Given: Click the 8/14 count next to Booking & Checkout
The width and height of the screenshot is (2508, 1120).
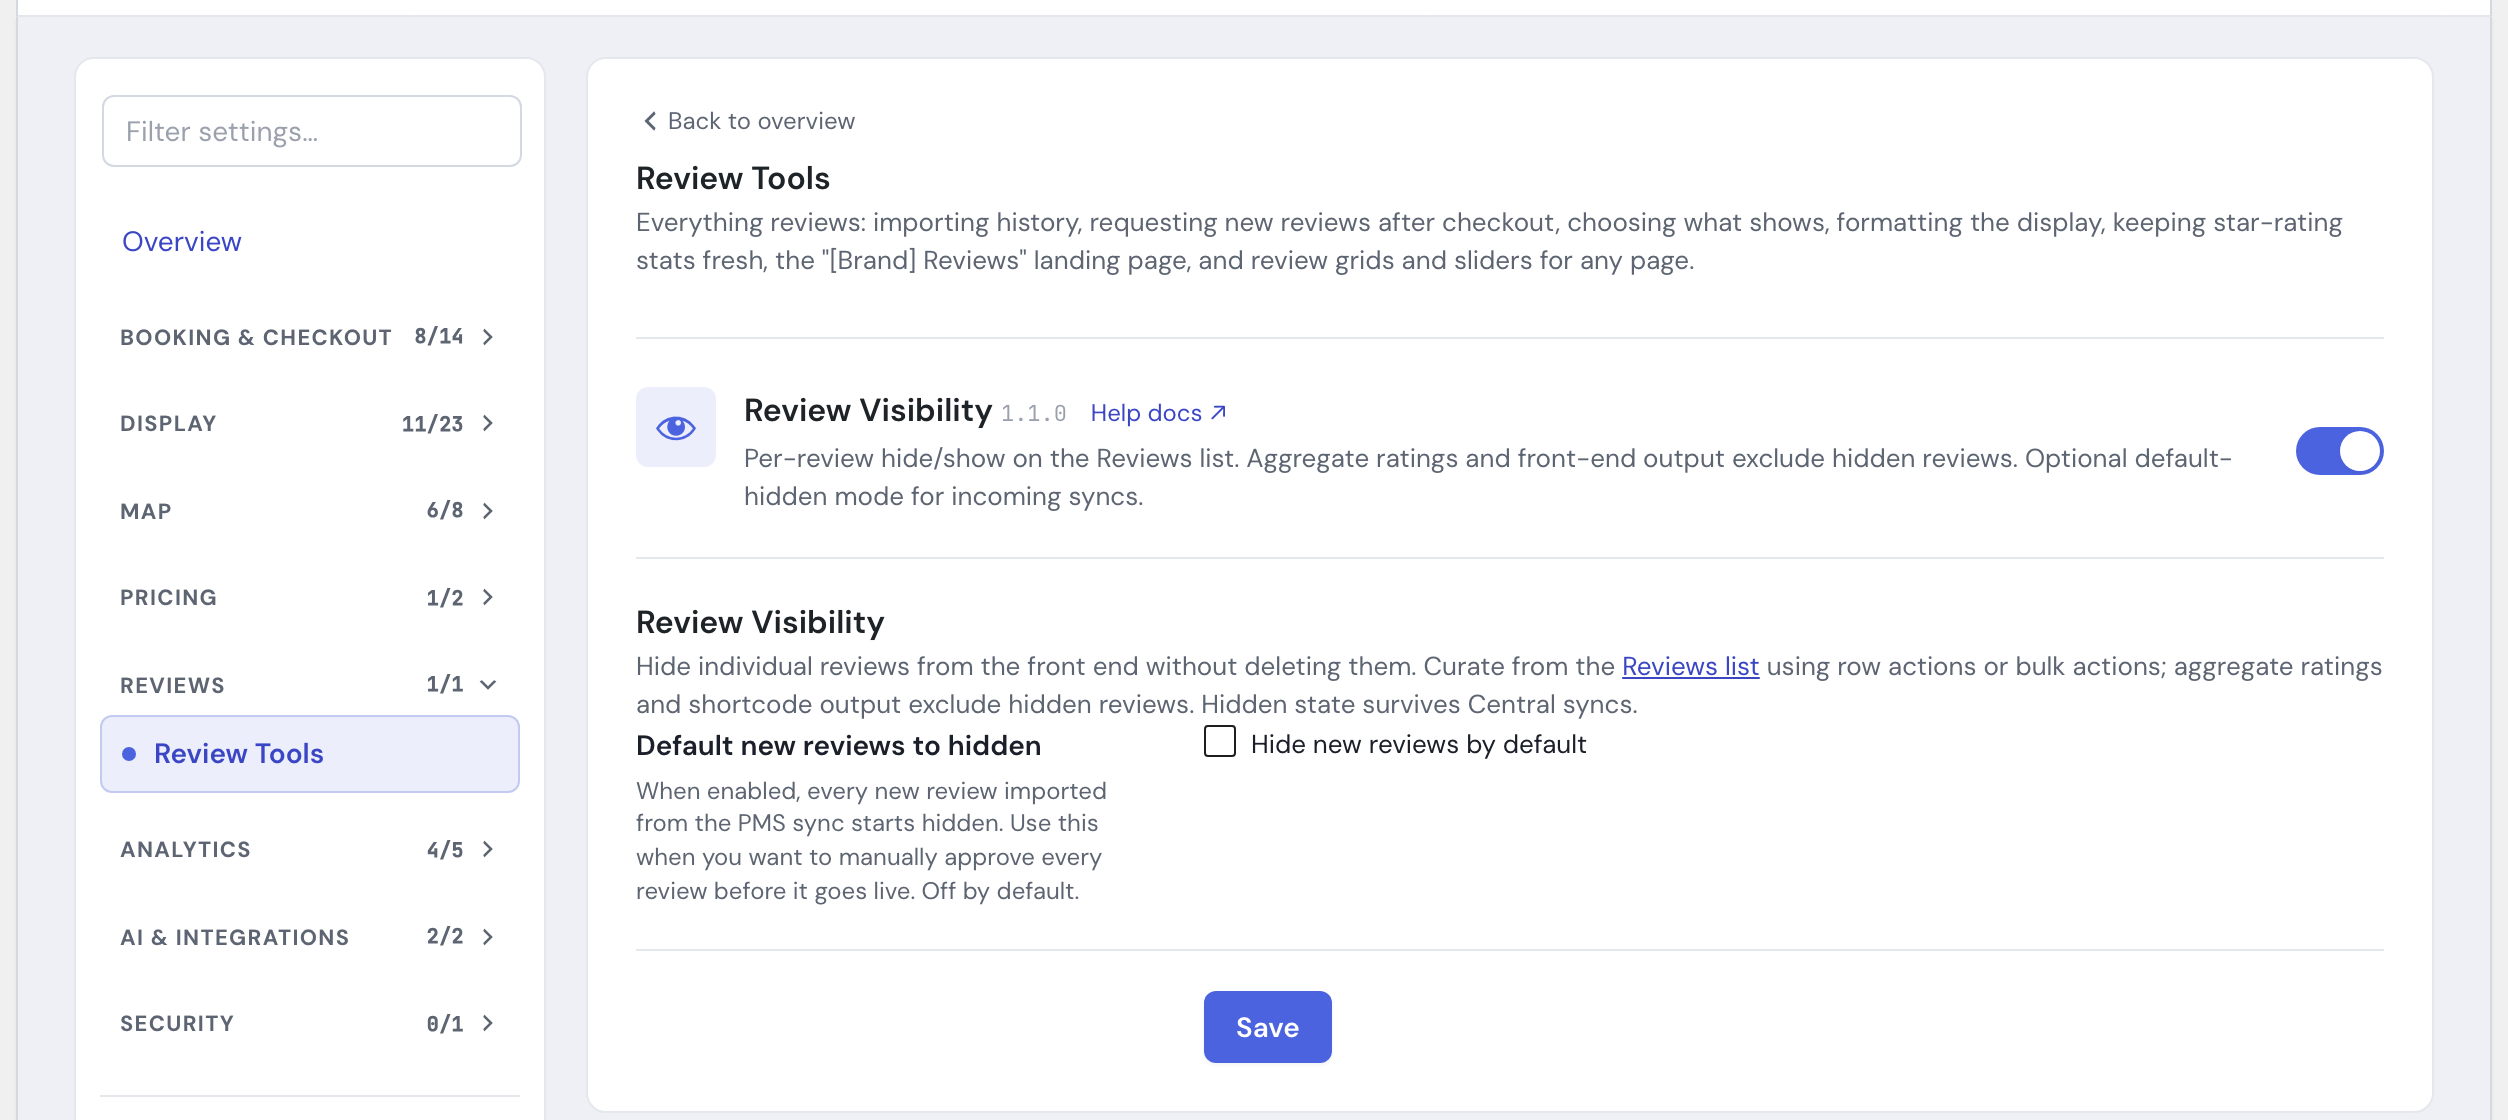Looking at the screenshot, I should (x=439, y=336).
